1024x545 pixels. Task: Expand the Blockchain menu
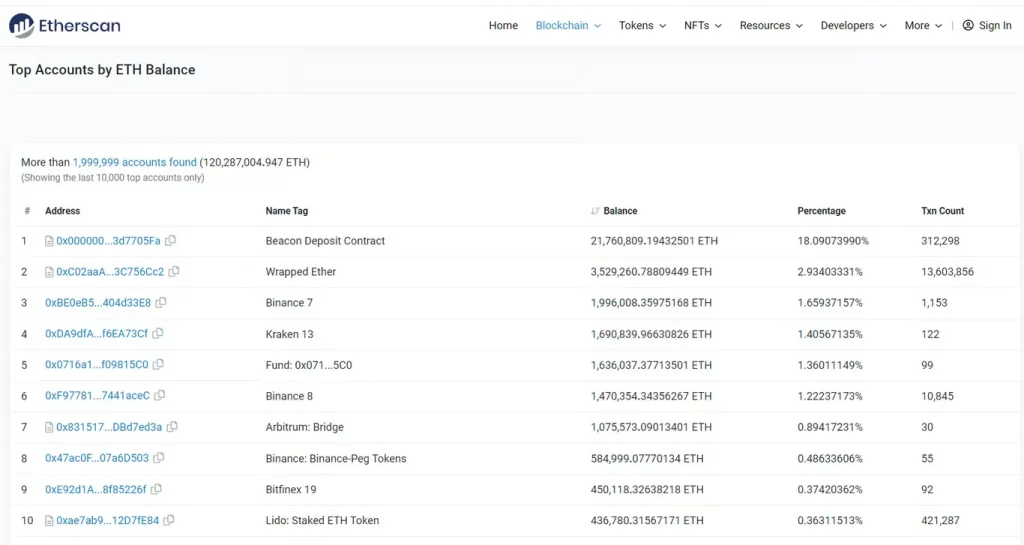(568, 25)
